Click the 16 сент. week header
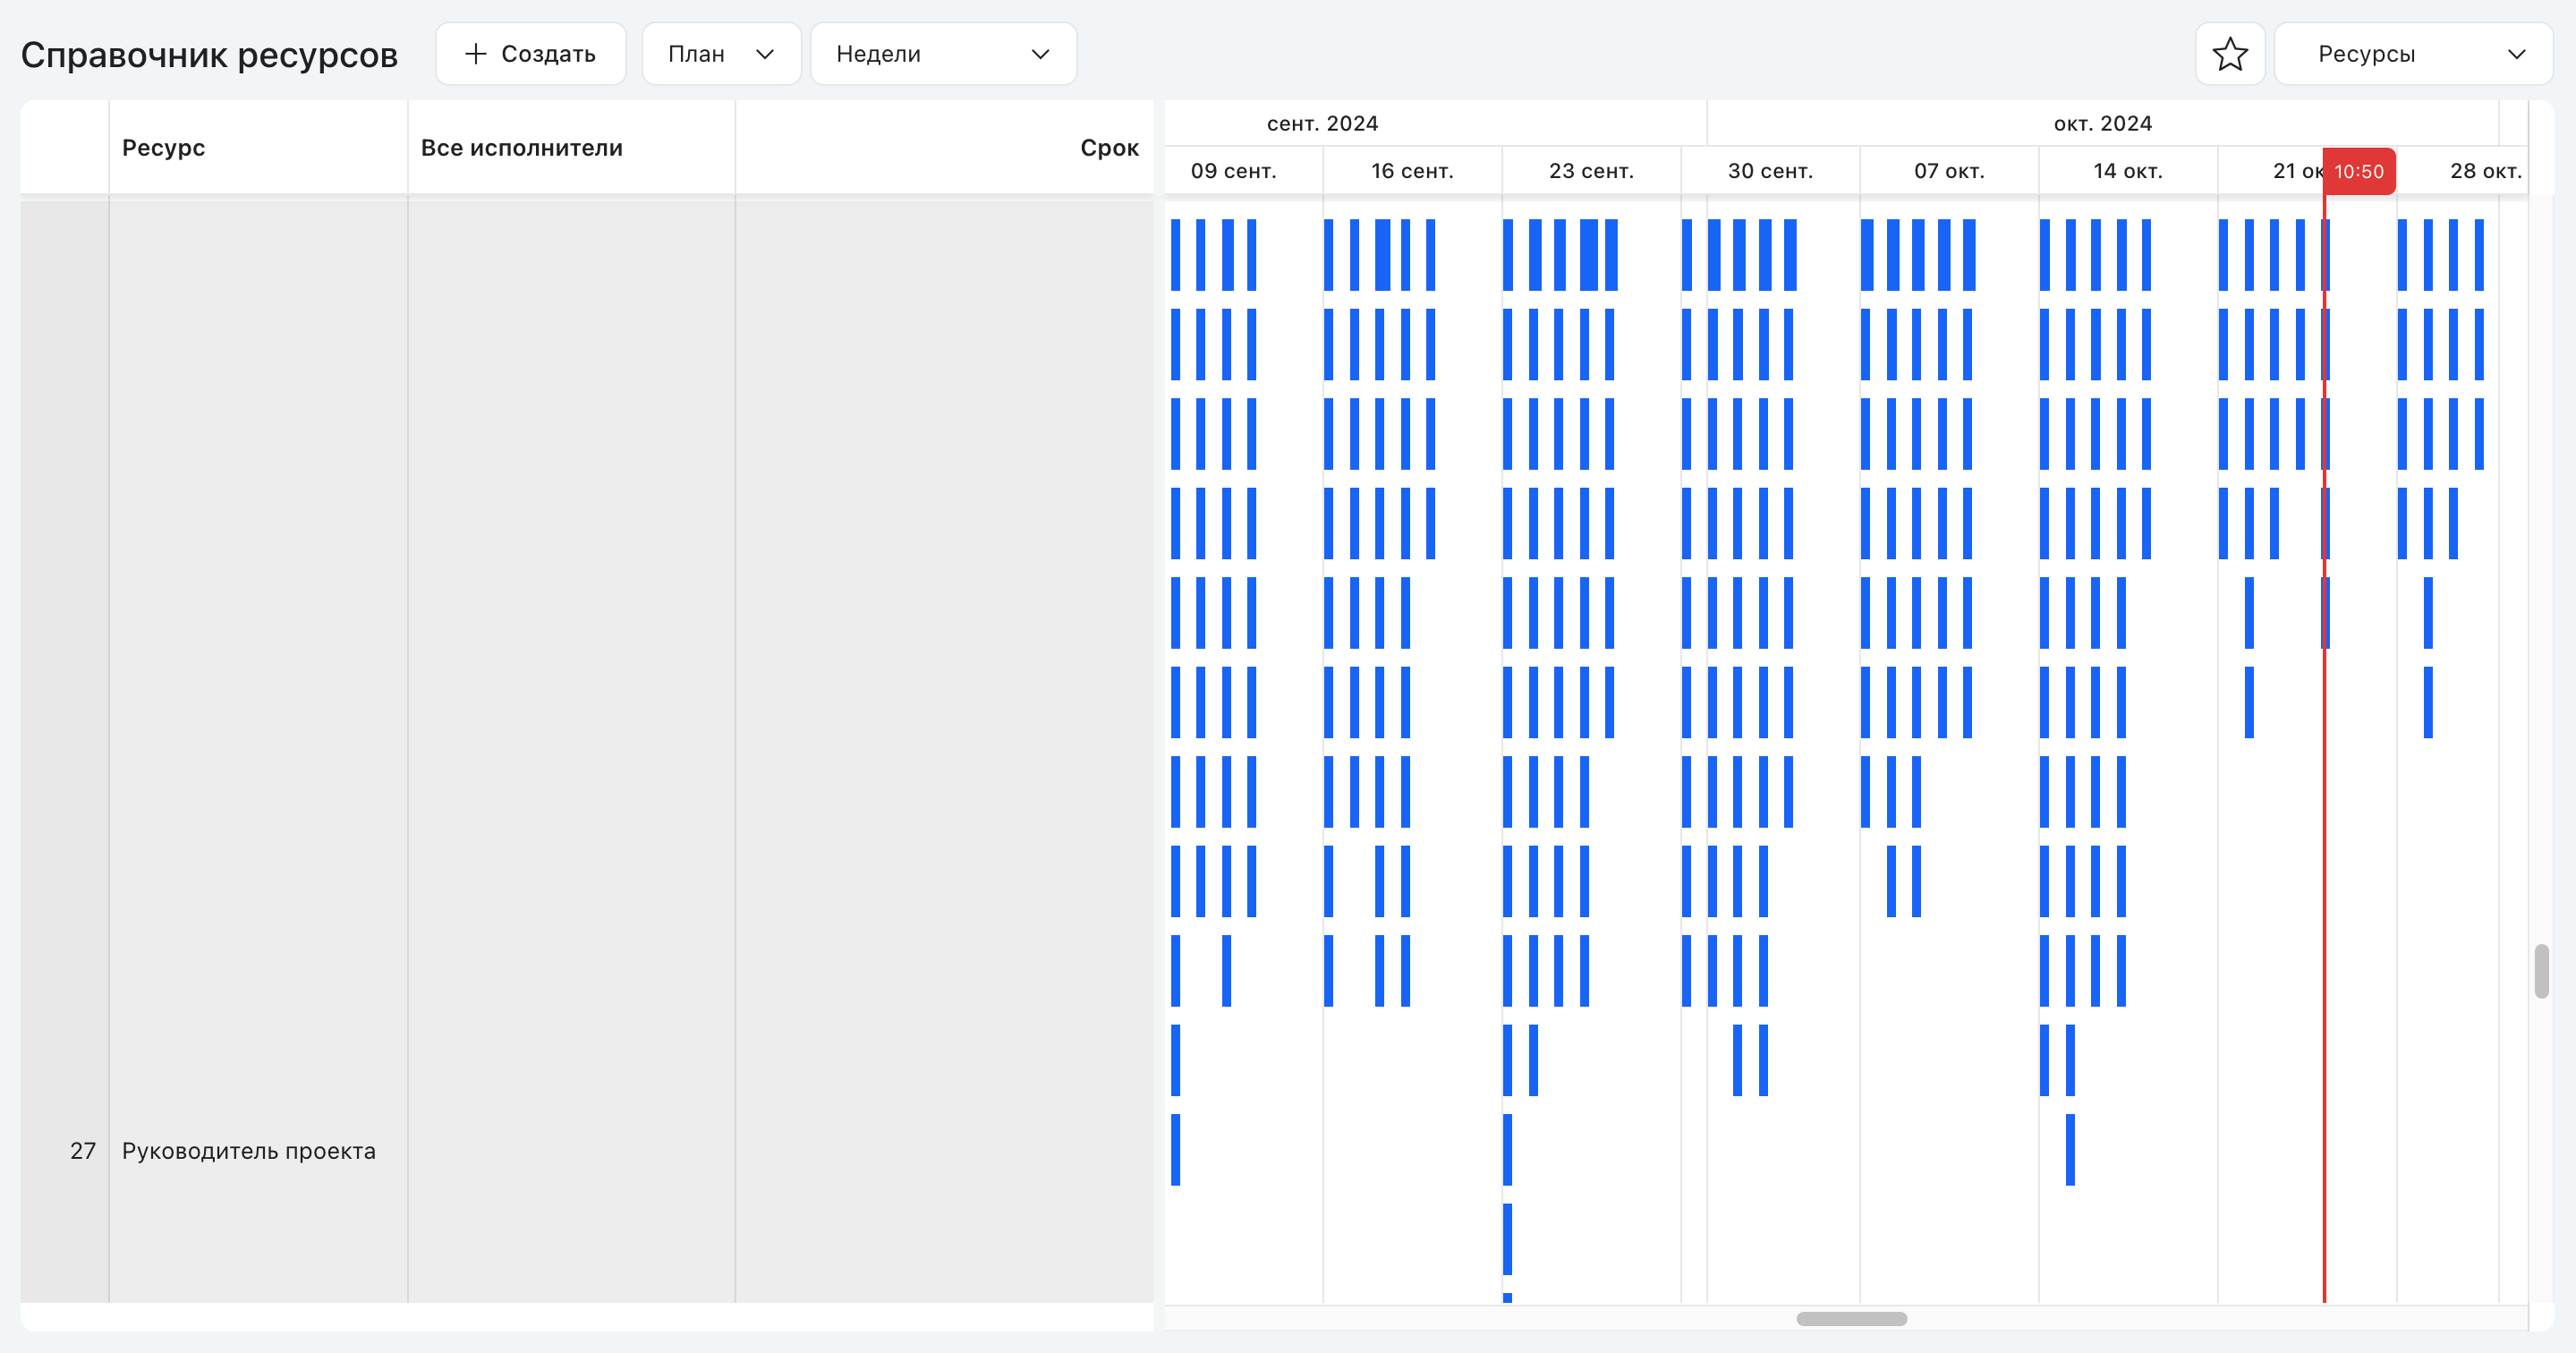The image size is (2576, 1353). pos(1412,171)
